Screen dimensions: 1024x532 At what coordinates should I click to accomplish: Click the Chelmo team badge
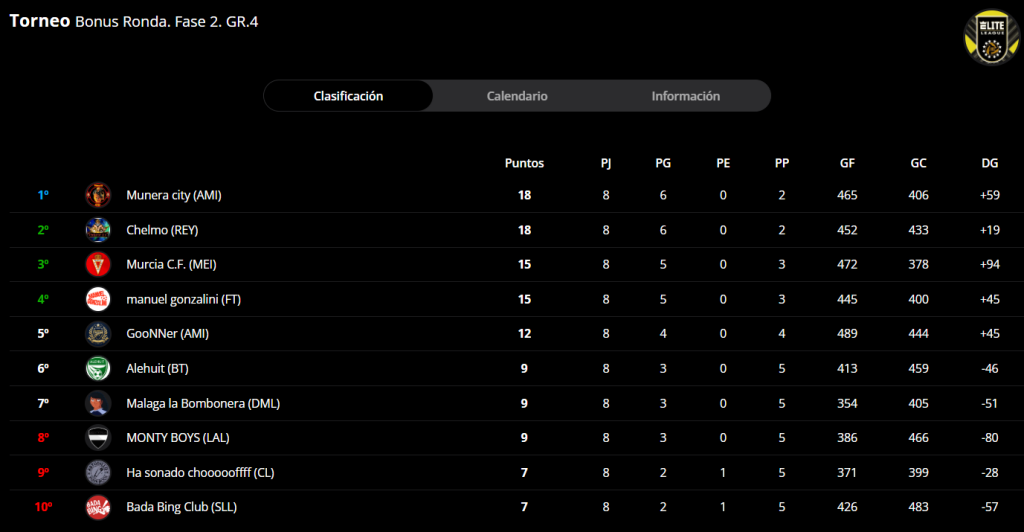(x=98, y=230)
